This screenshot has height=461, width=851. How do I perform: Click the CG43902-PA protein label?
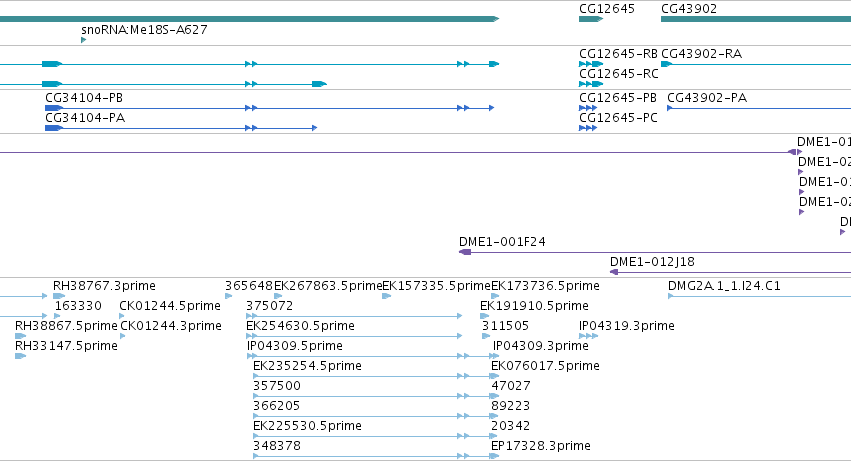tap(707, 98)
